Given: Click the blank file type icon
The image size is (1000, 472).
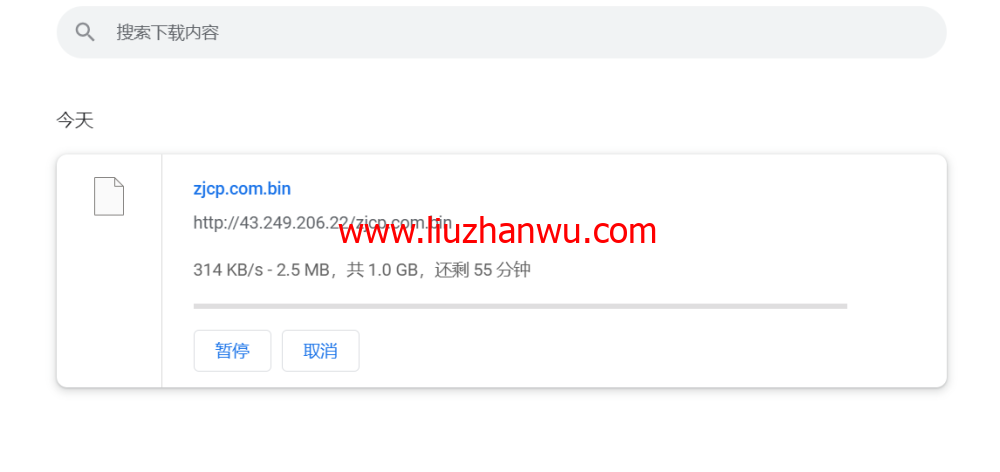Looking at the screenshot, I should tap(109, 196).
